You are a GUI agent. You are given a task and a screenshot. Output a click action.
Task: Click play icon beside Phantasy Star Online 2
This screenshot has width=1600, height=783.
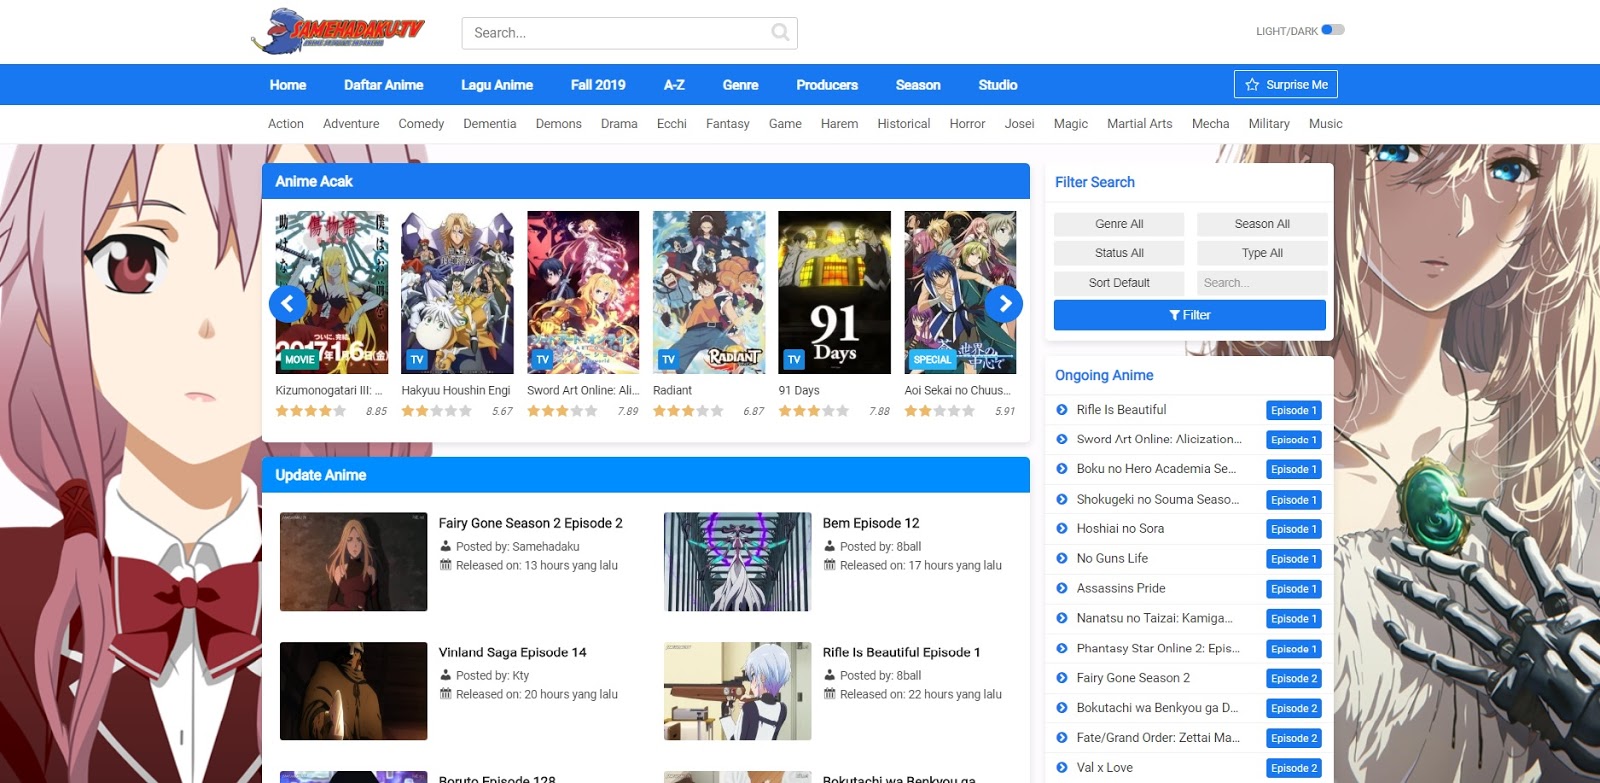point(1062,648)
